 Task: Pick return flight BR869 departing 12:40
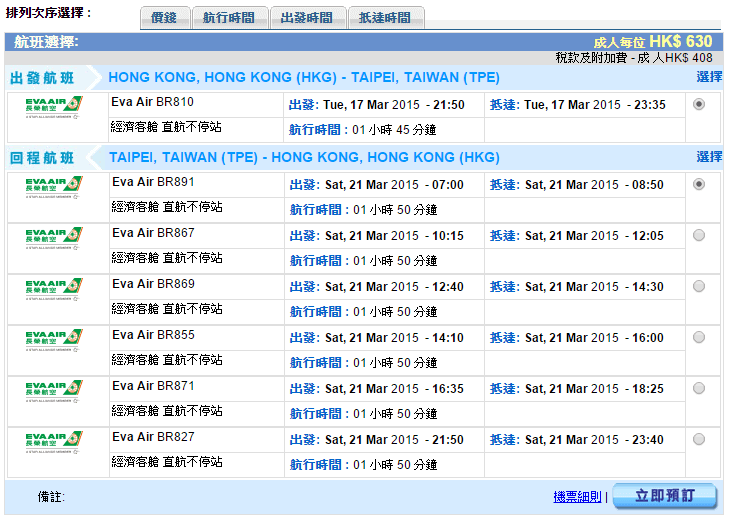(x=698, y=286)
